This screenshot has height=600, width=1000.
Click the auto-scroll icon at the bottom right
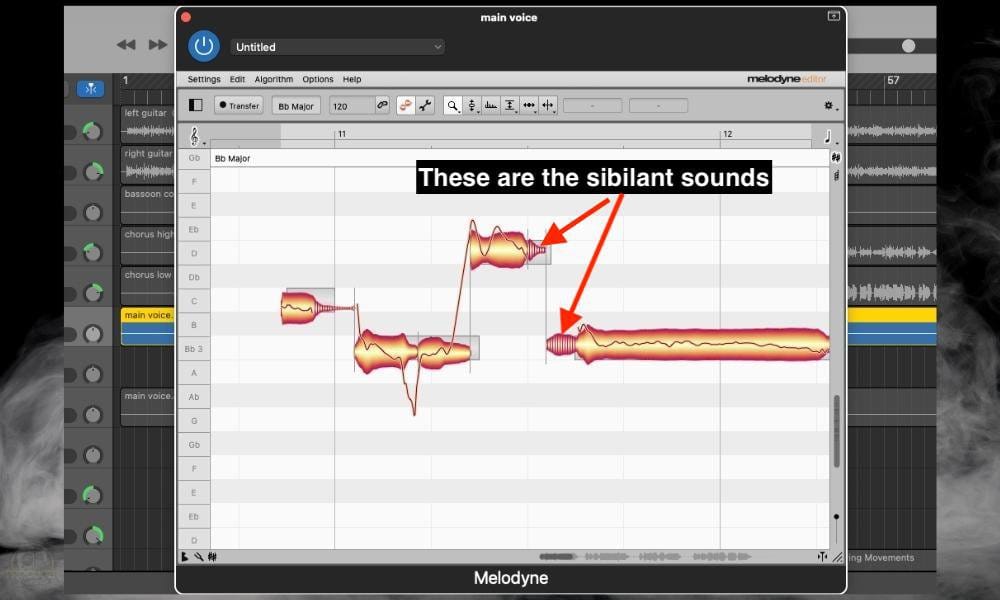[823, 557]
